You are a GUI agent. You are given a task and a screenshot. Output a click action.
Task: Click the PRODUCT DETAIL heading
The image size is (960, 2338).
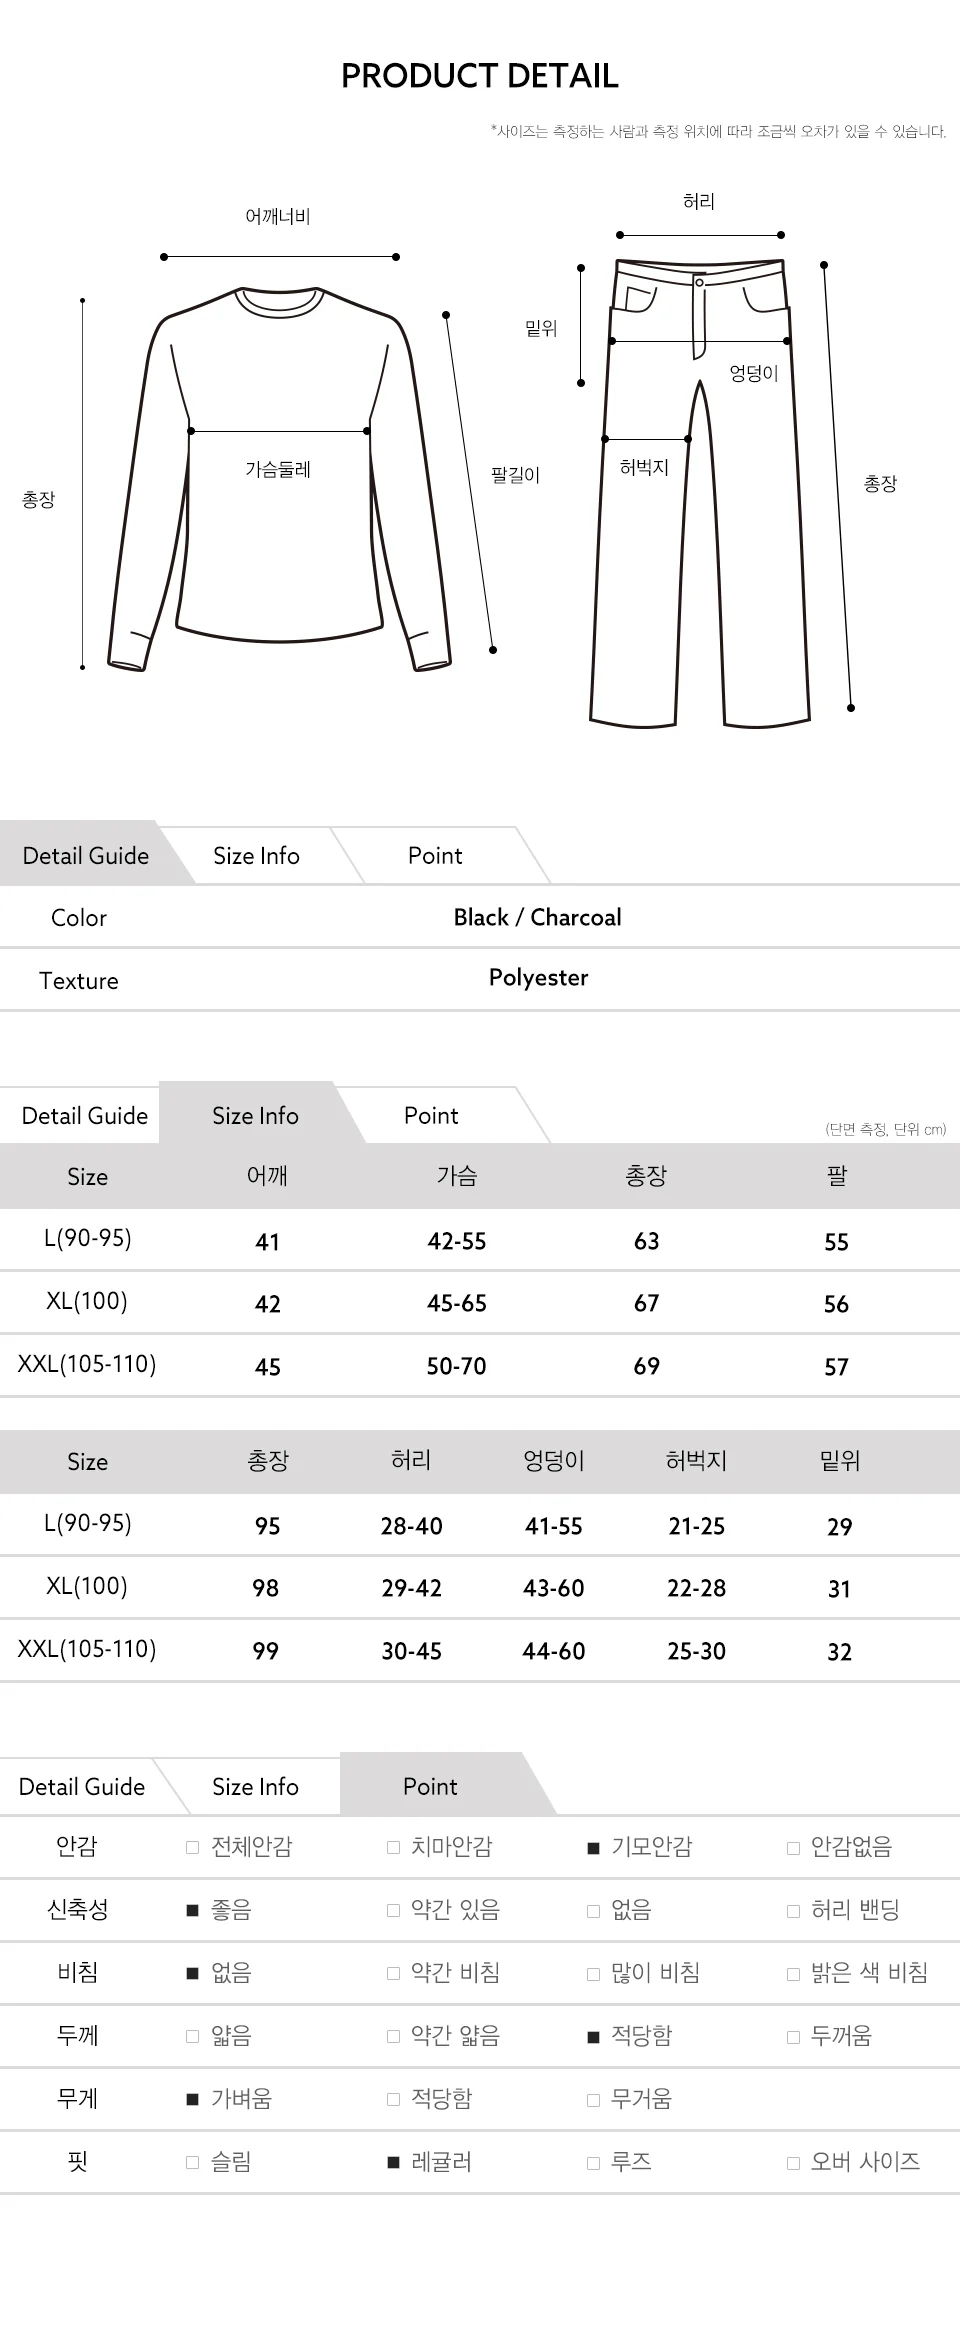480,76
